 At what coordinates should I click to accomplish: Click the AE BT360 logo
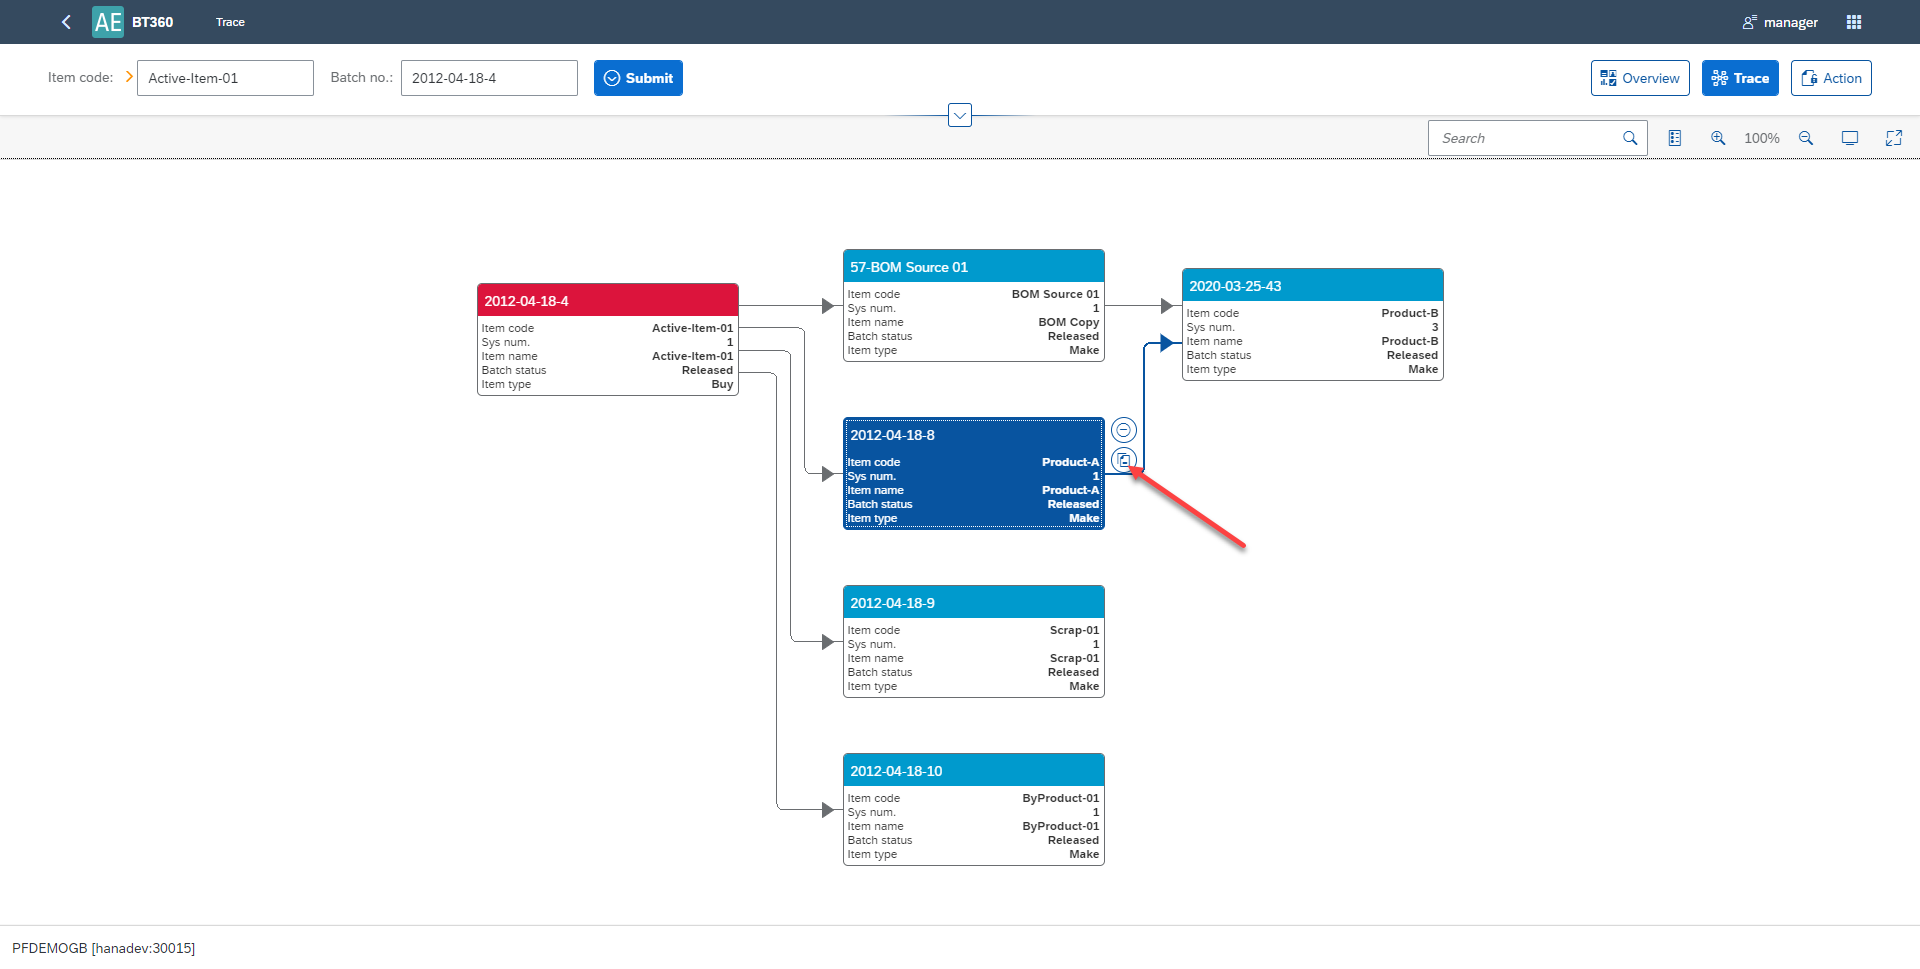click(x=107, y=21)
